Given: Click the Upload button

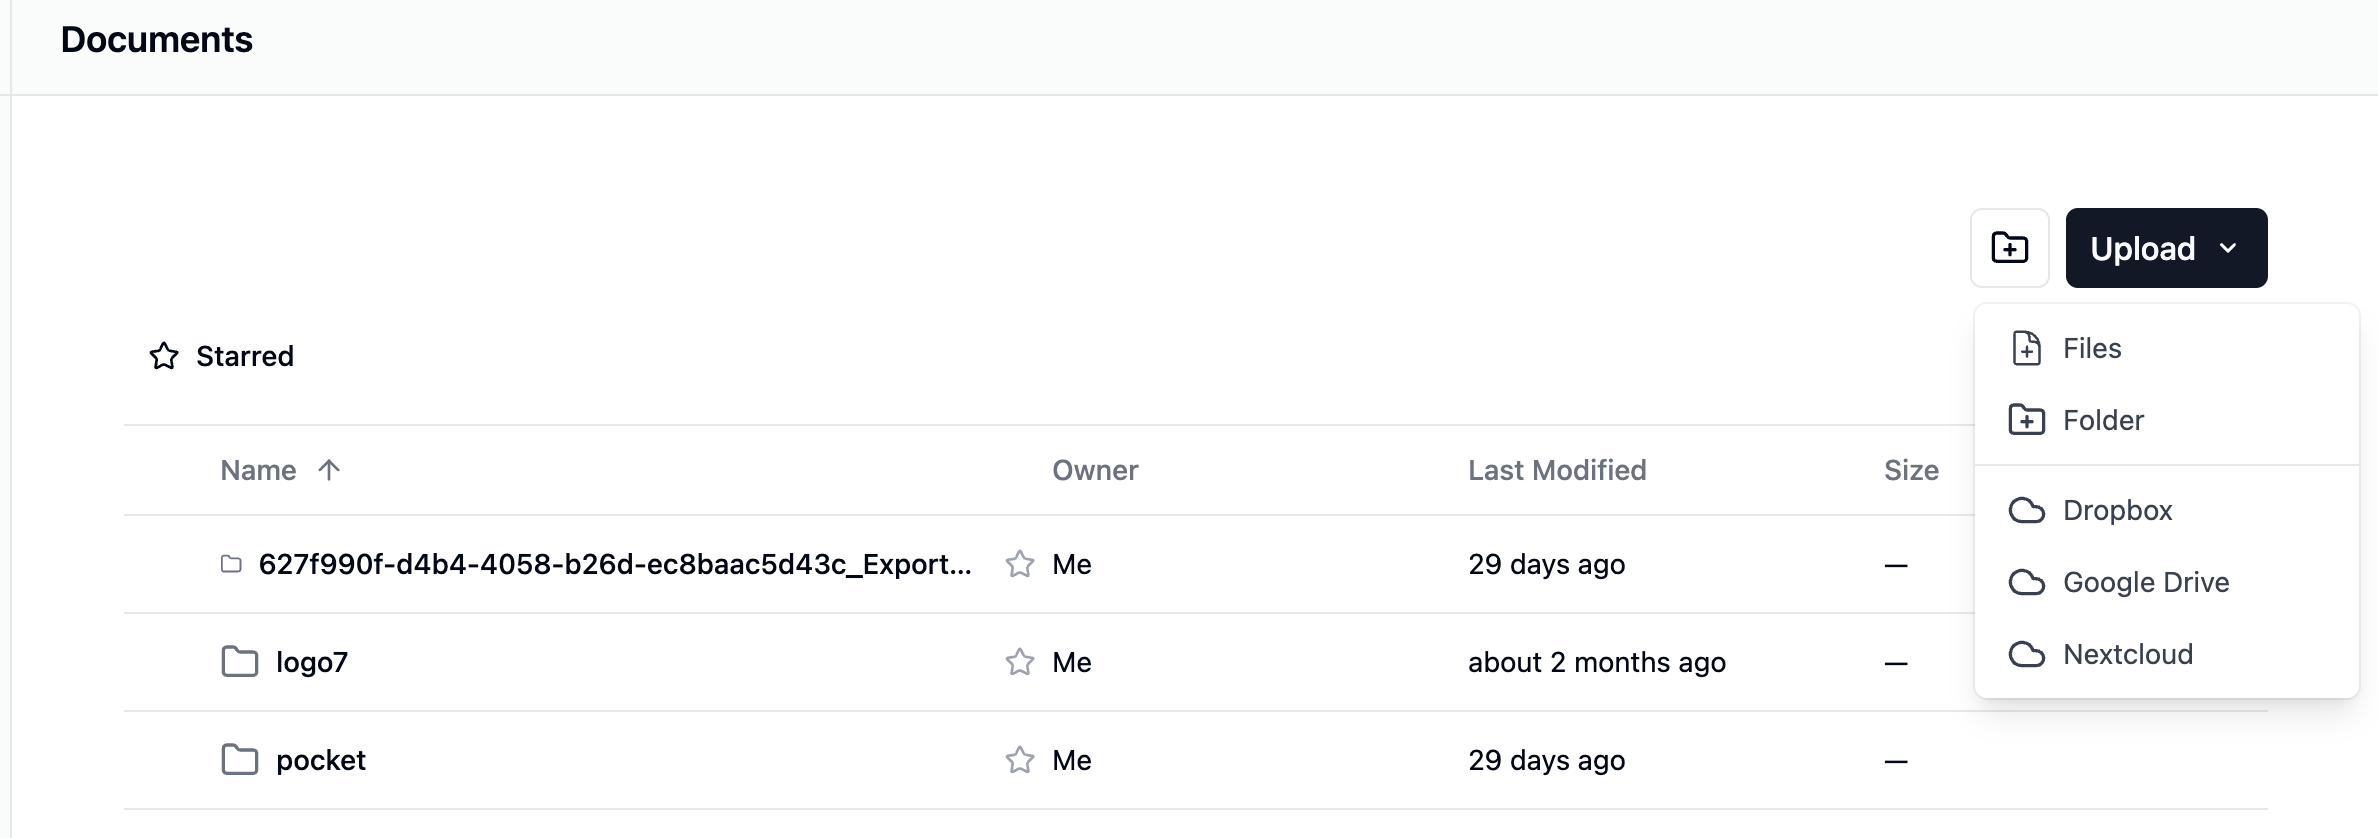Looking at the screenshot, I should (2143, 248).
